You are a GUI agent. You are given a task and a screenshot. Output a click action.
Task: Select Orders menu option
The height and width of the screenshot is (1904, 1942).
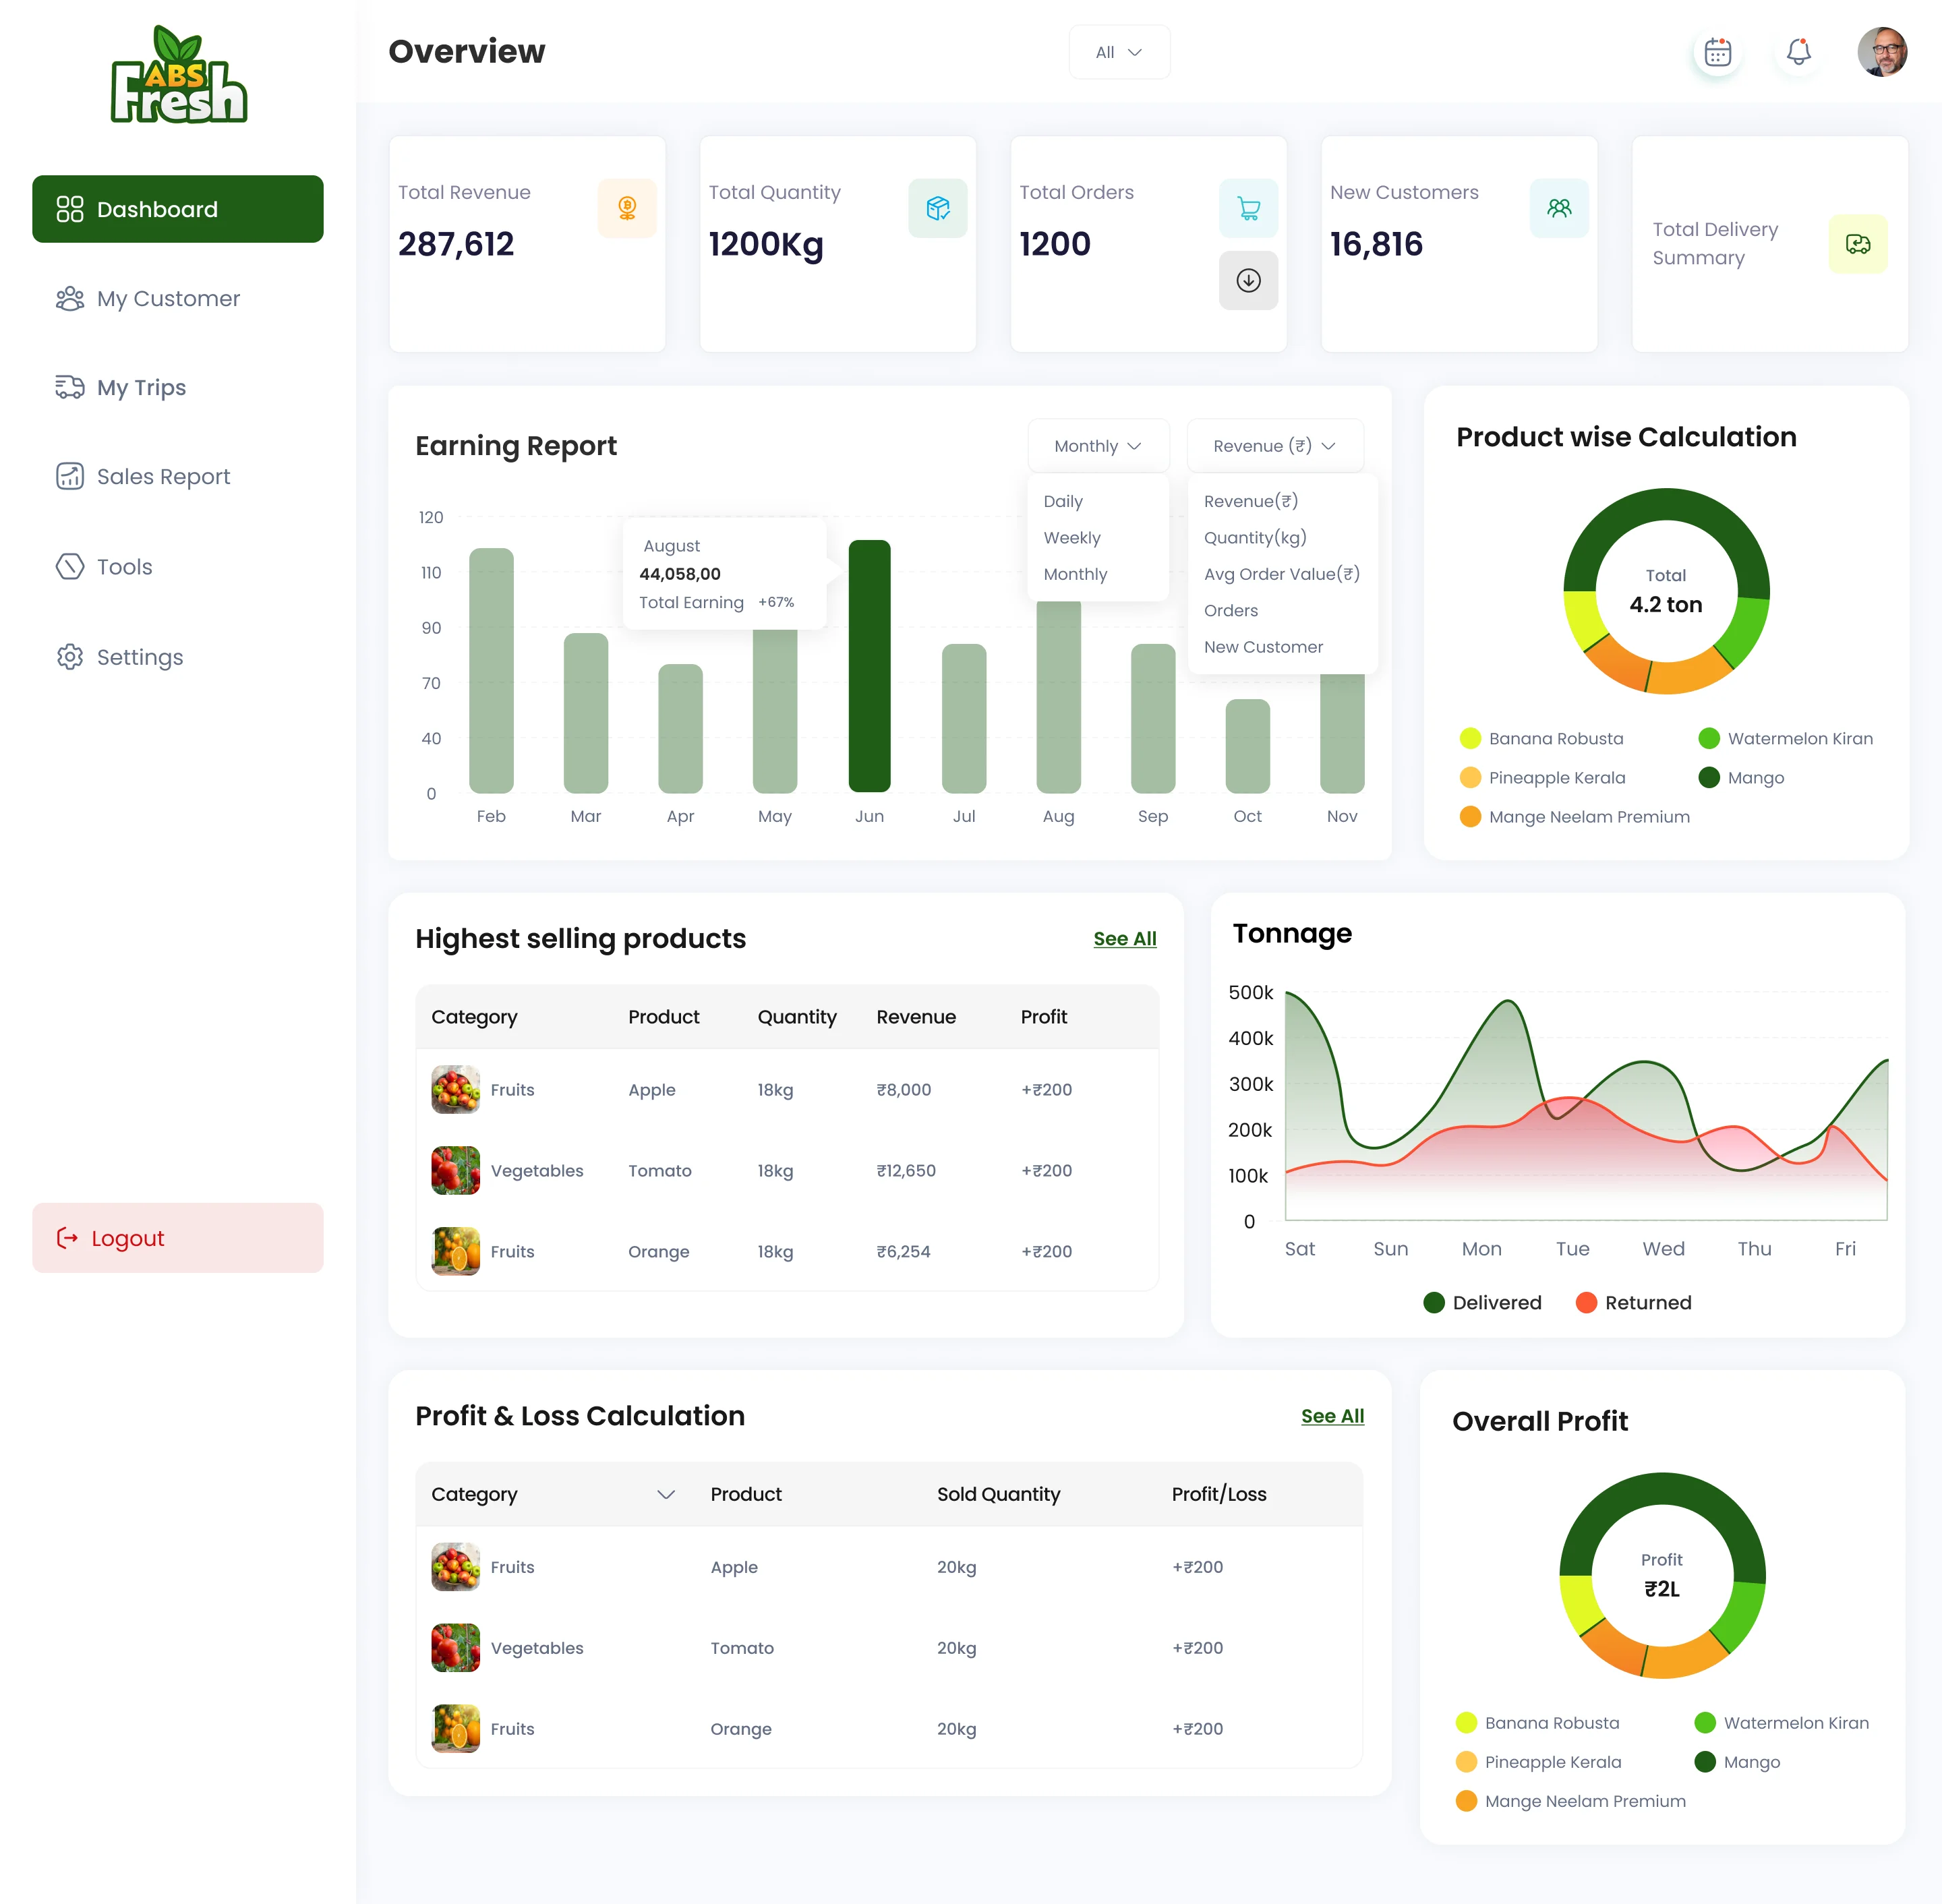coord(1231,610)
